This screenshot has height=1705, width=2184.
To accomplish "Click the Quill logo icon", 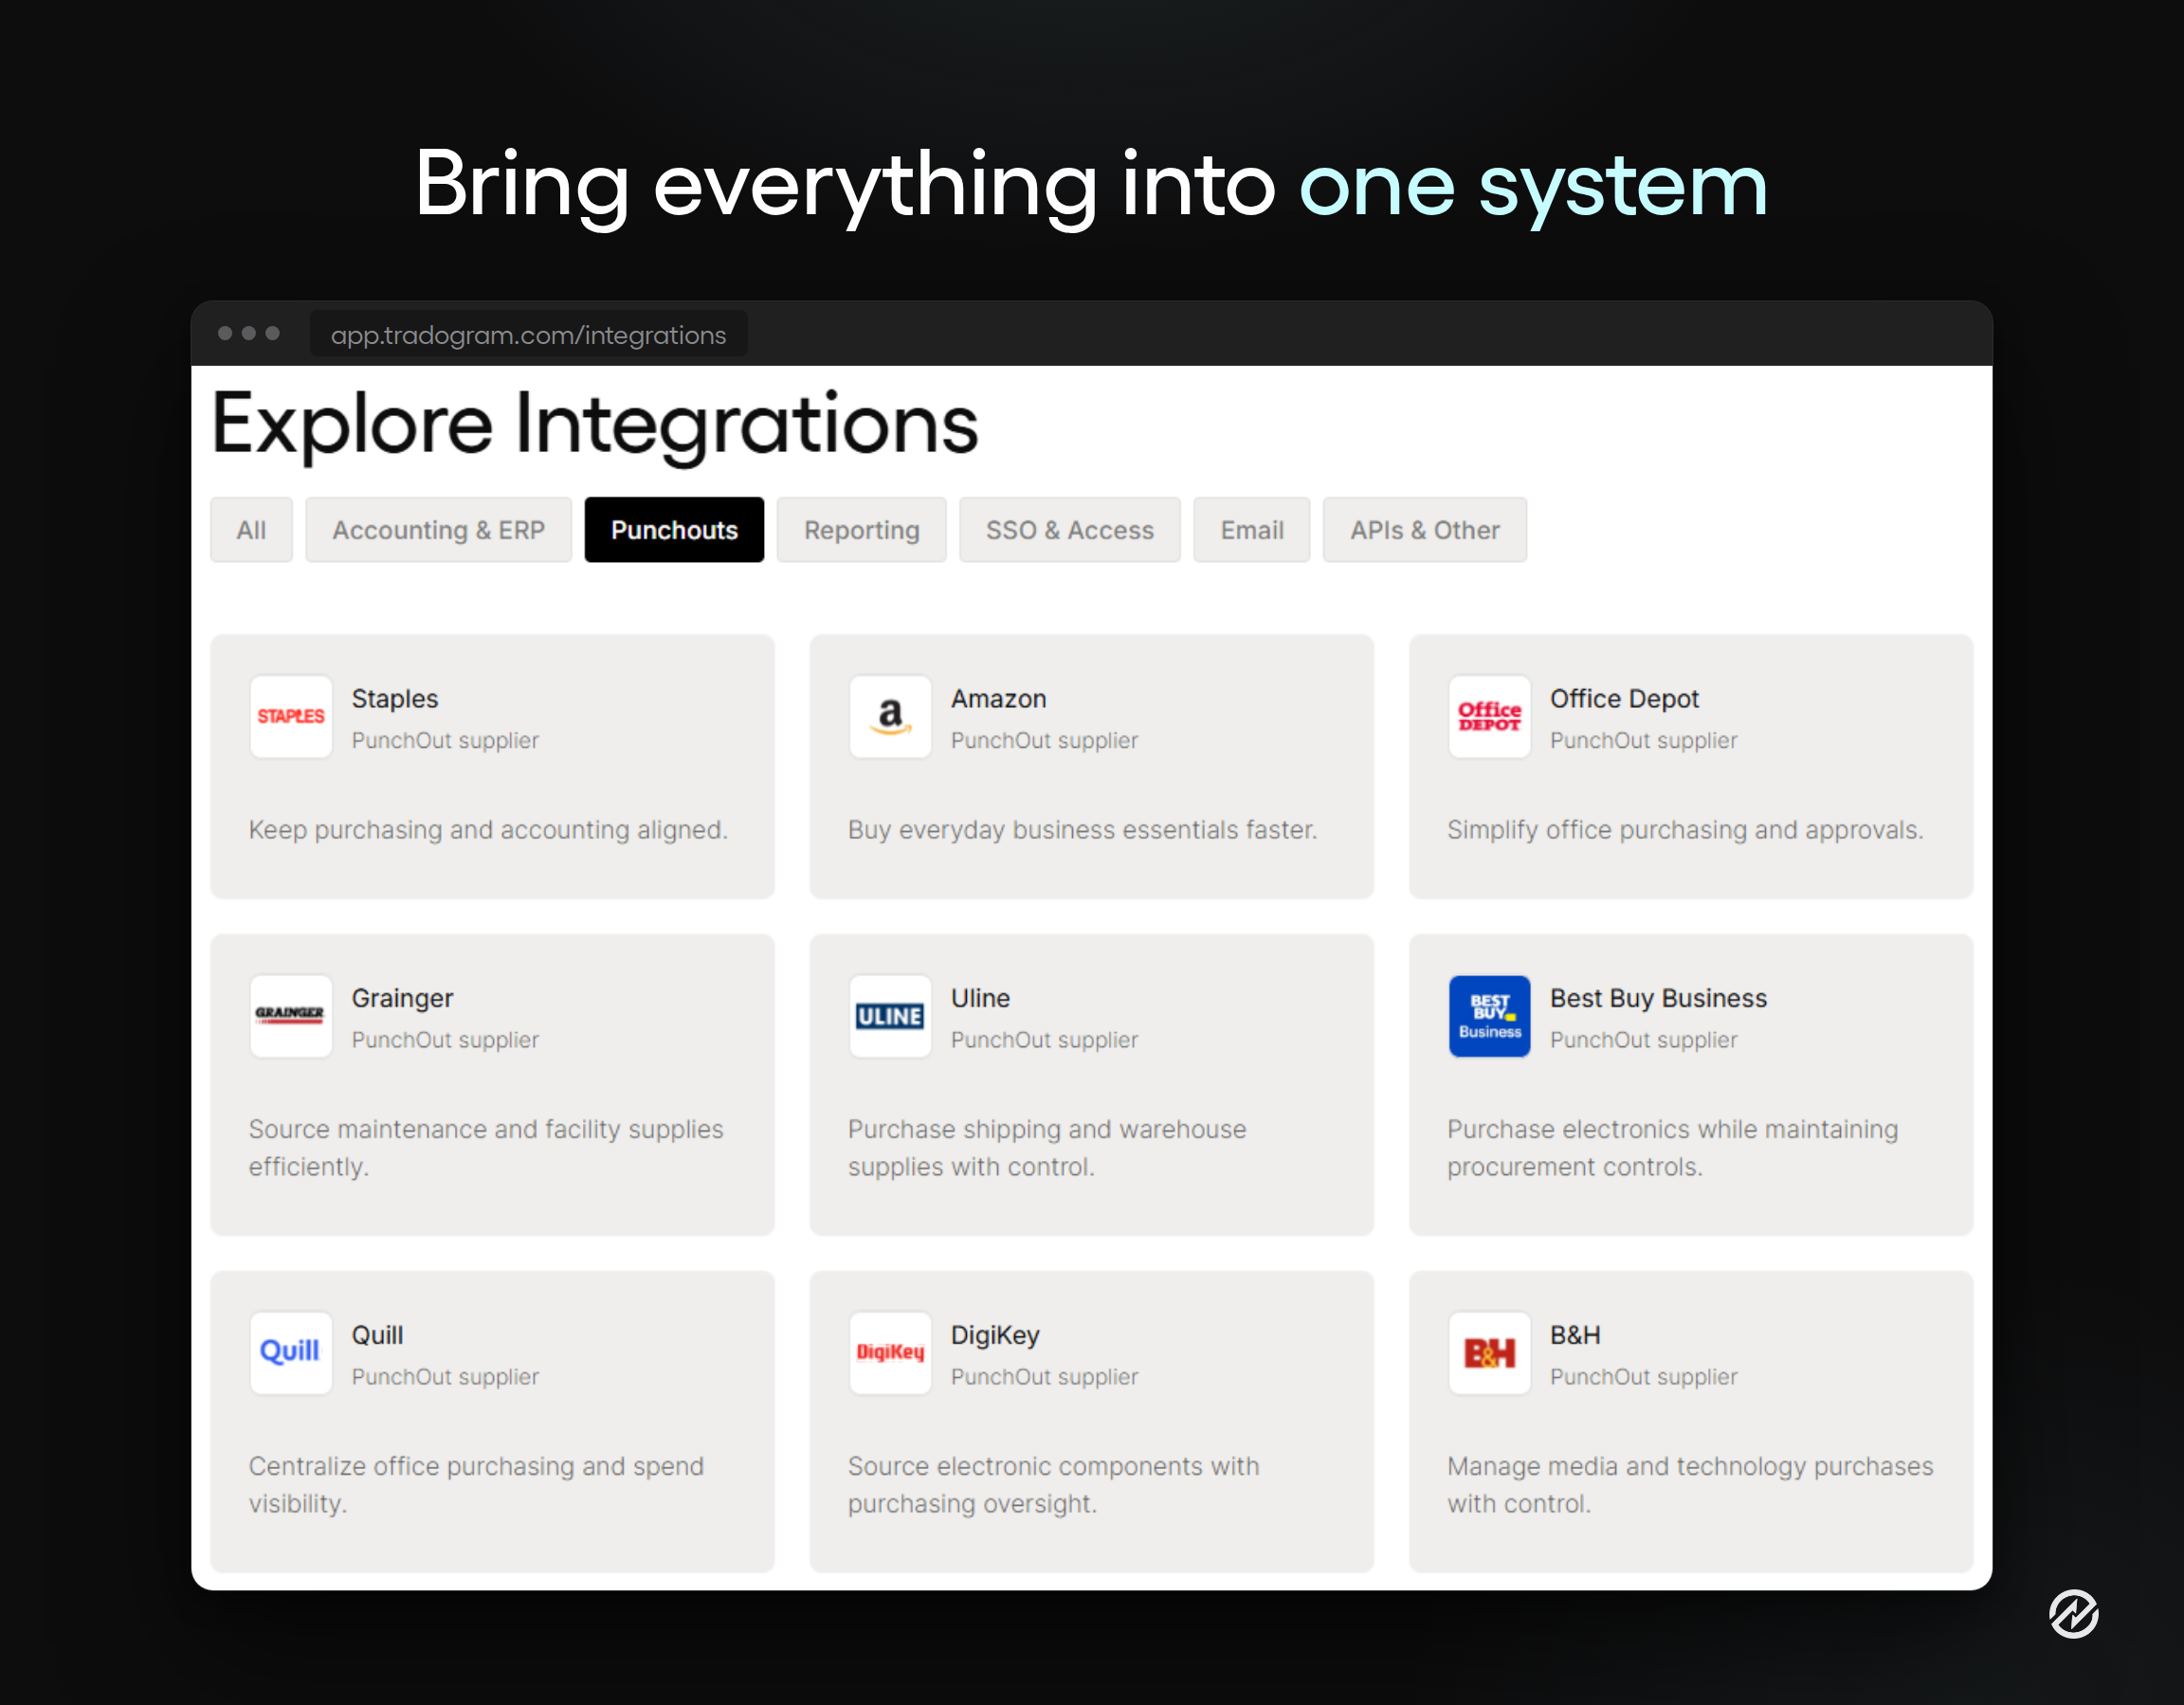I will click(x=291, y=1352).
